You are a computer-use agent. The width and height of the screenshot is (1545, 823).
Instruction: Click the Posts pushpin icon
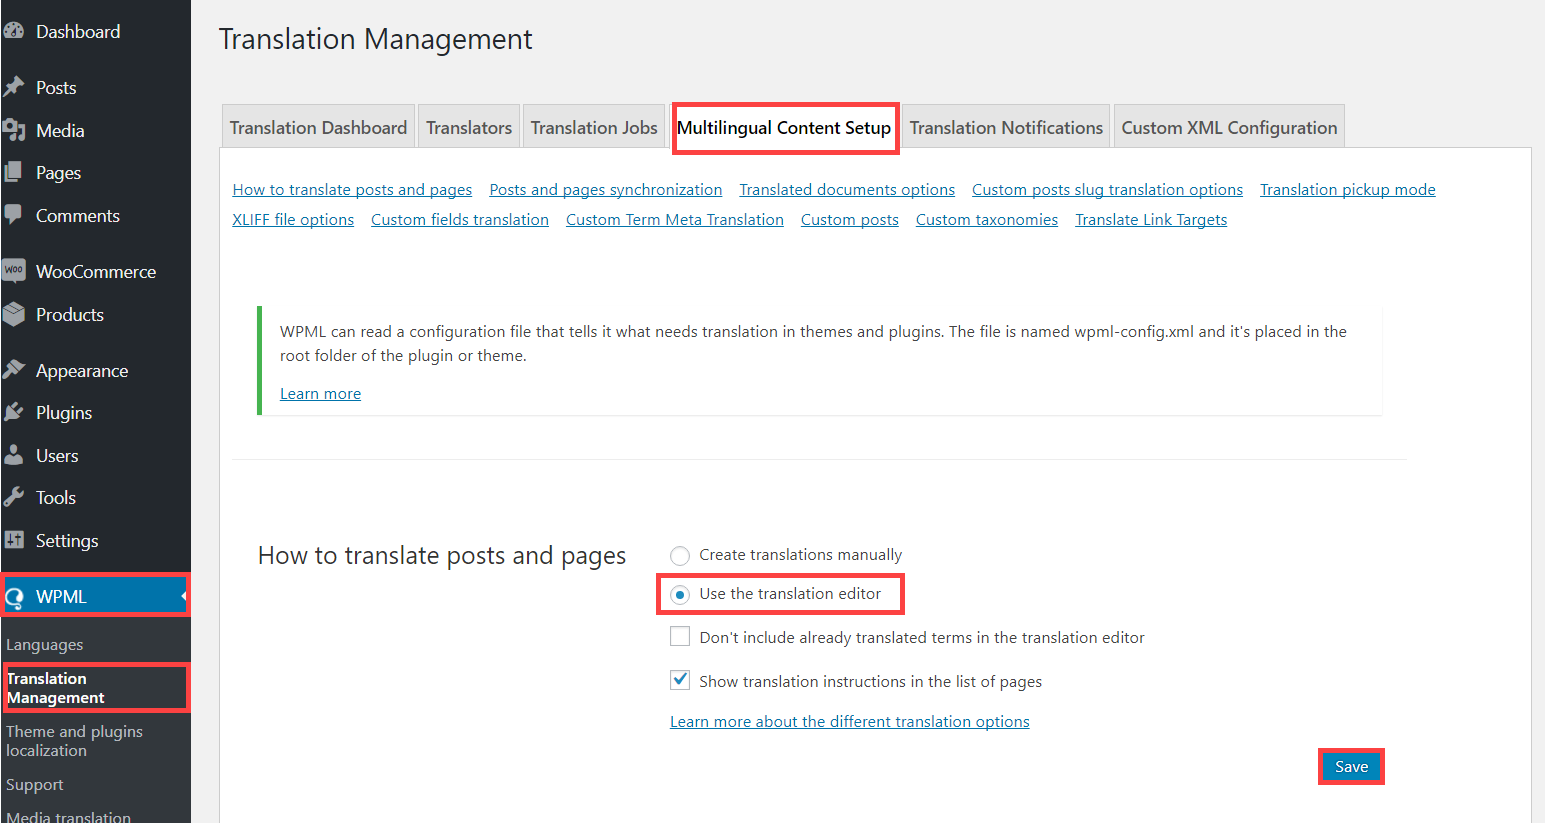[13, 87]
